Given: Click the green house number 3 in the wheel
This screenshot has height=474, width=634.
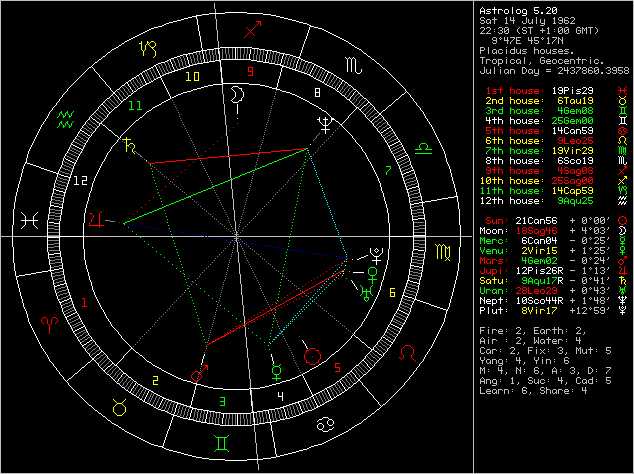Looking at the screenshot, I should [222, 402].
